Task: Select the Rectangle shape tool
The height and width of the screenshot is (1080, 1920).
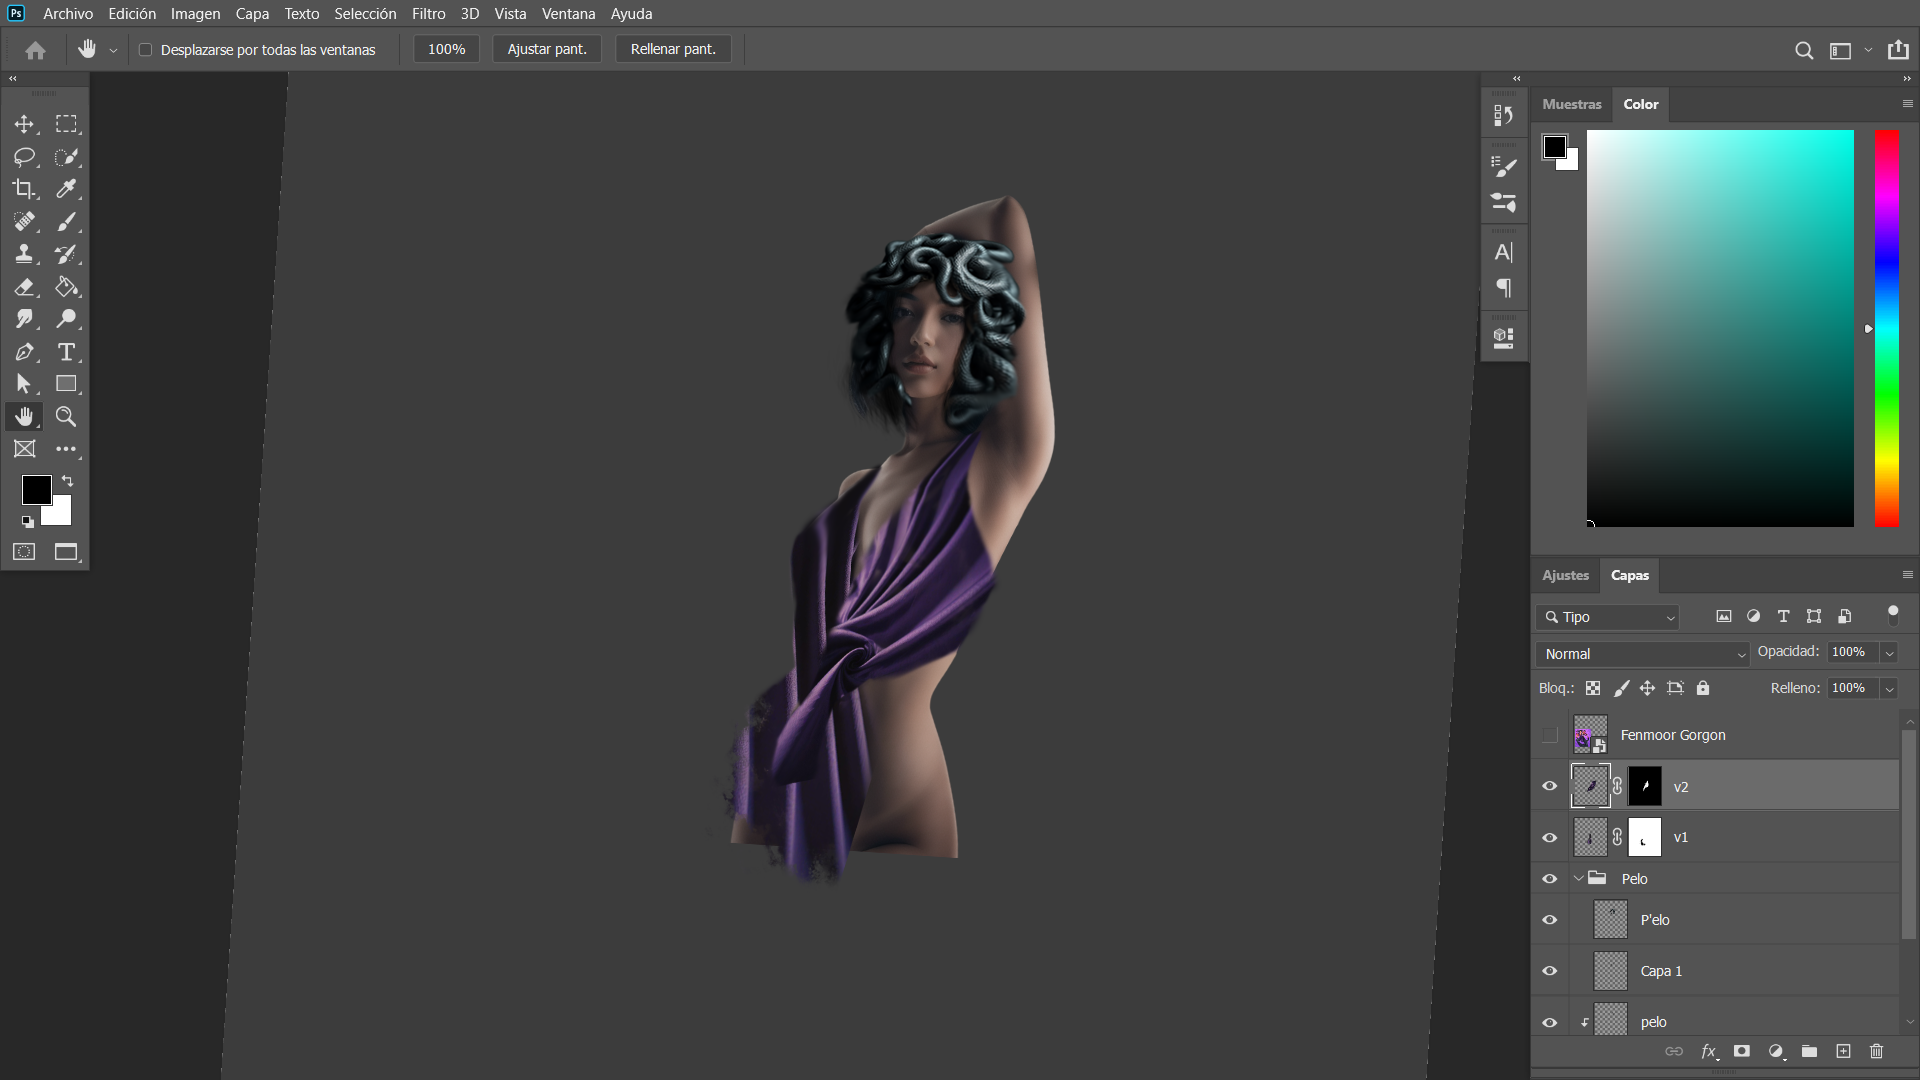Action: point(66,384)
